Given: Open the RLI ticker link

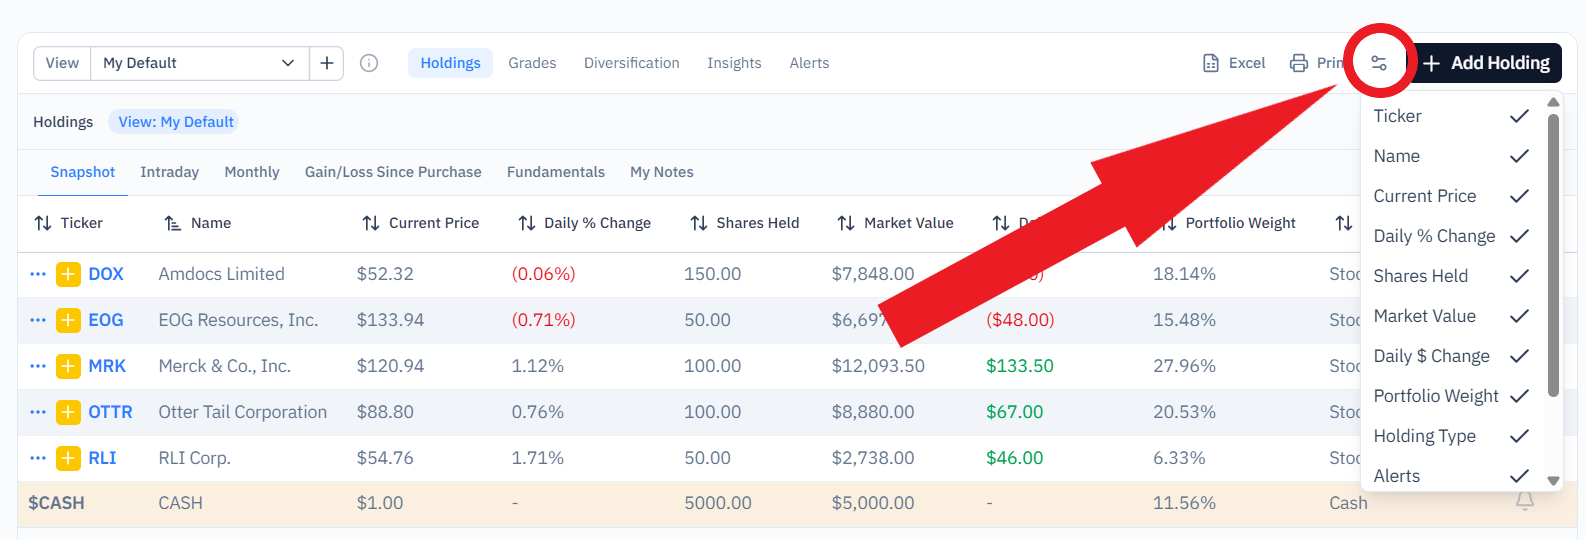Looking at the screenshot, I should click(102, 458).
